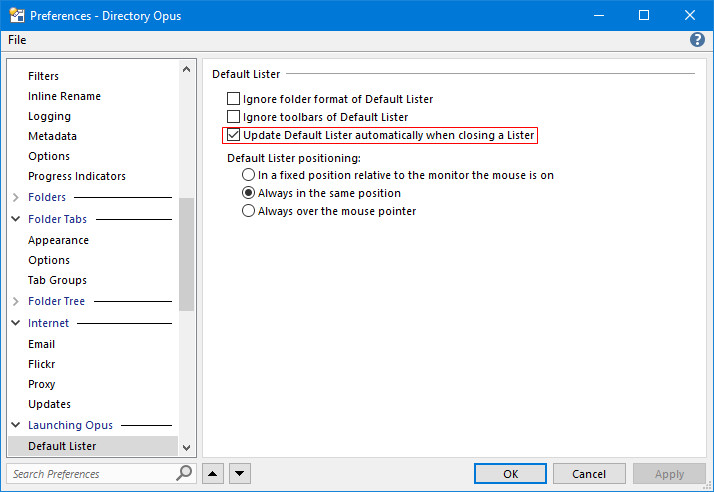Select Always over the mouse pointer
The width and height of the screenshot is (714, 492).
pyautogui.click(x=248, y=211)
